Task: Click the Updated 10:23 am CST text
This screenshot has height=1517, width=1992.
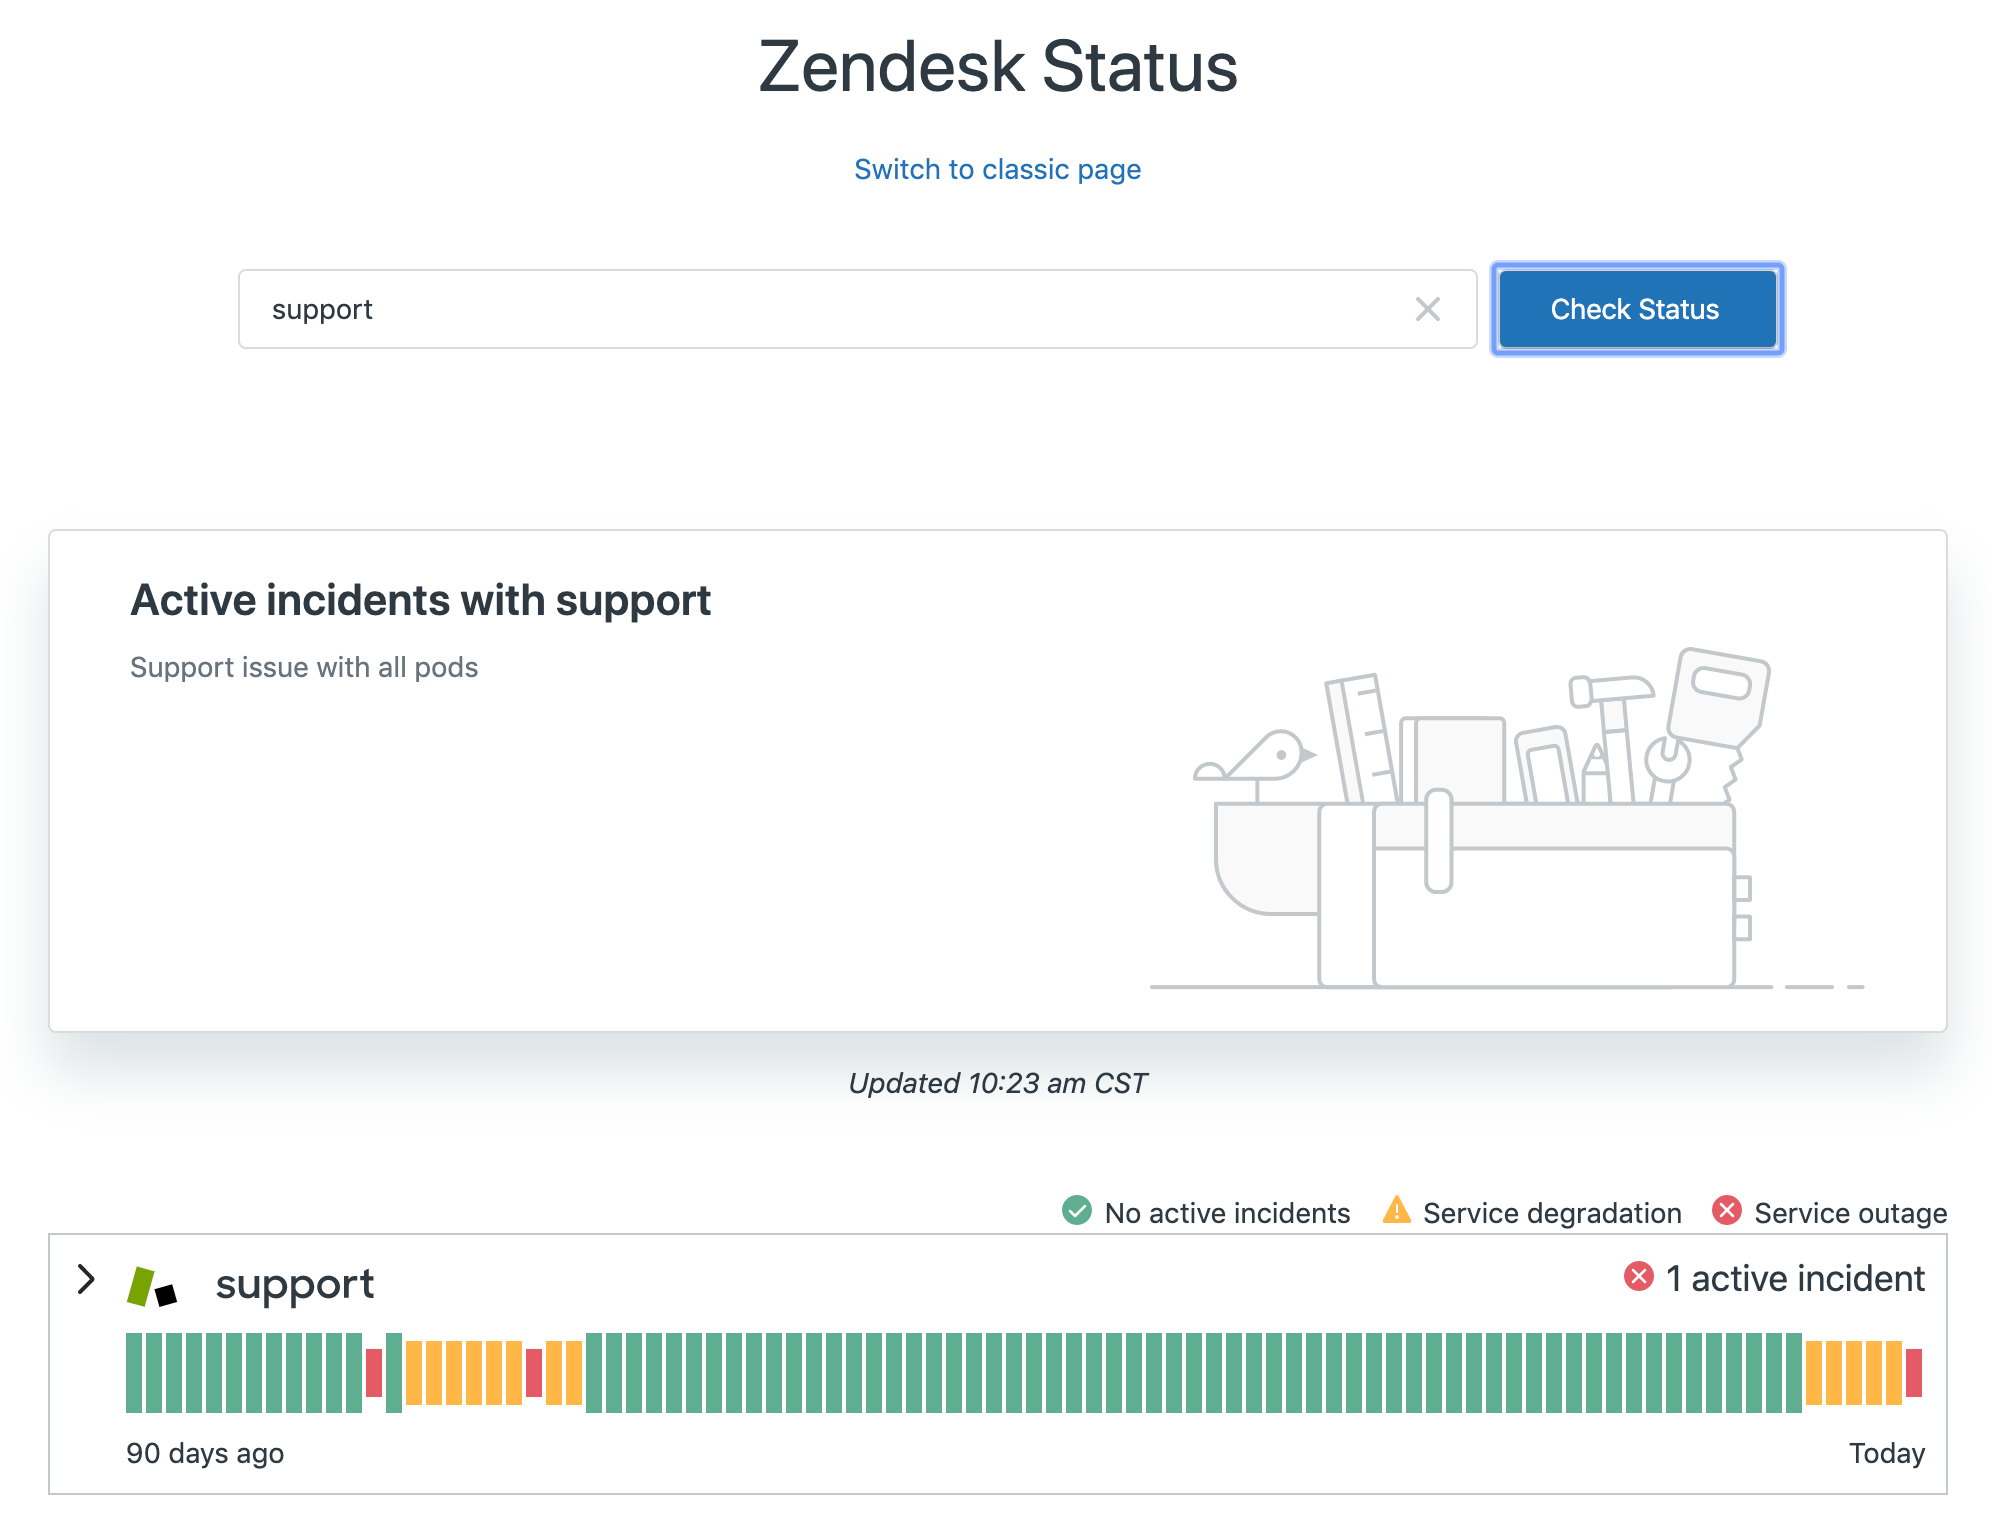Action: [997, 1083]
